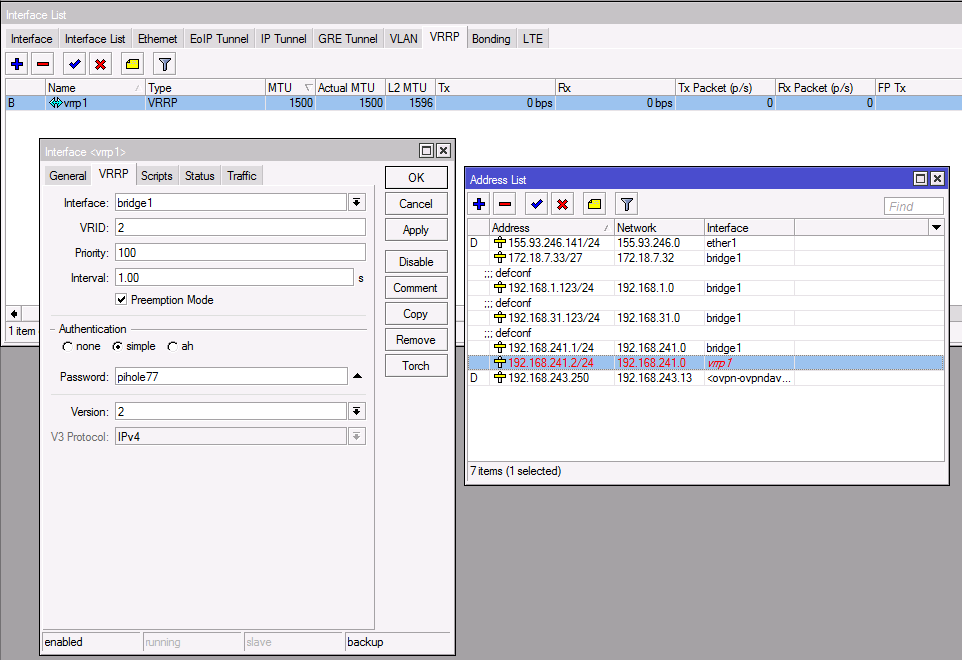This screenshot has height=660, width=962.
Task: Click address icon of 192.168.241.2/24 row
Action: [x=500, y=363]
